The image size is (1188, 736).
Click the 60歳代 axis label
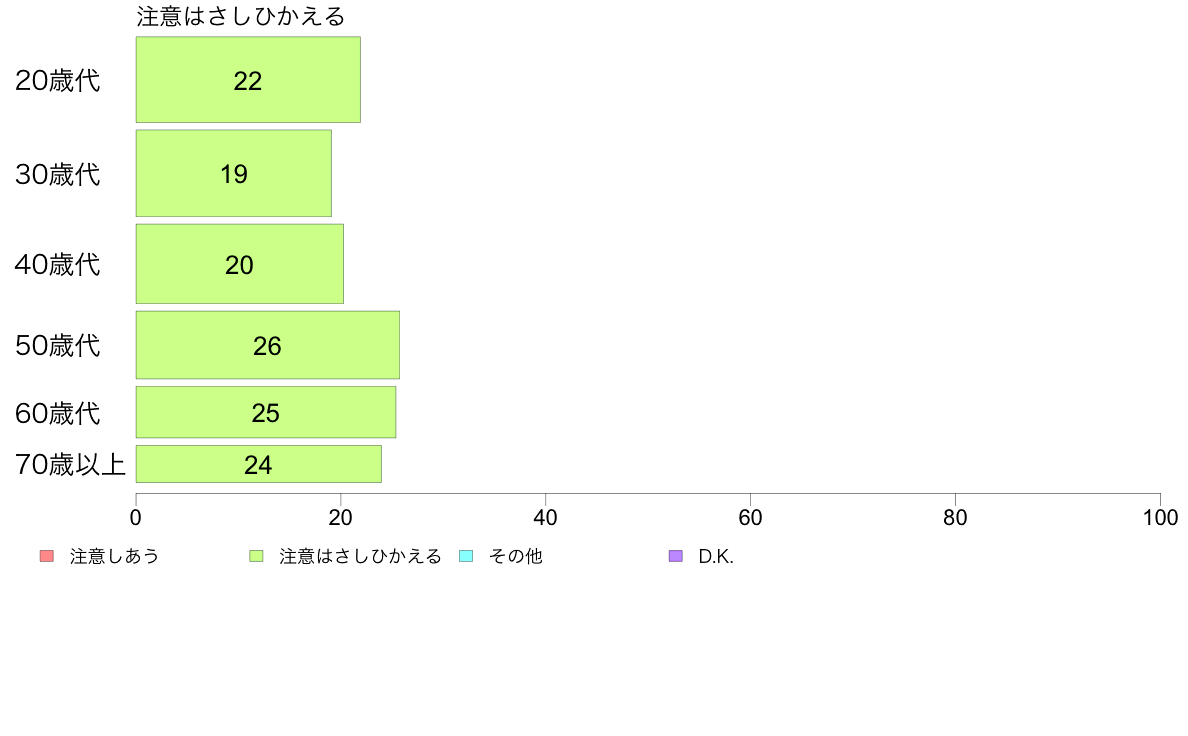tap(58, 413)
